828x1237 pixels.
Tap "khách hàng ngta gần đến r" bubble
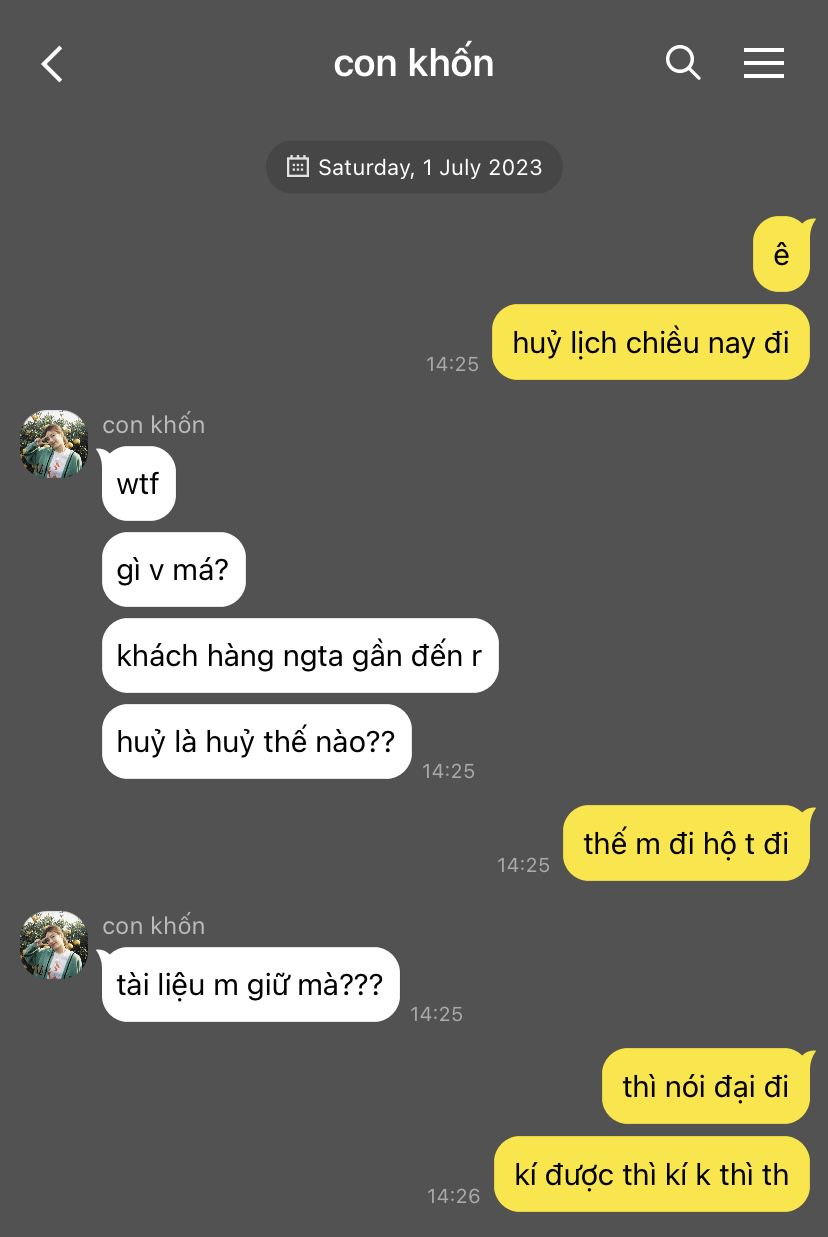pos(299,656)
